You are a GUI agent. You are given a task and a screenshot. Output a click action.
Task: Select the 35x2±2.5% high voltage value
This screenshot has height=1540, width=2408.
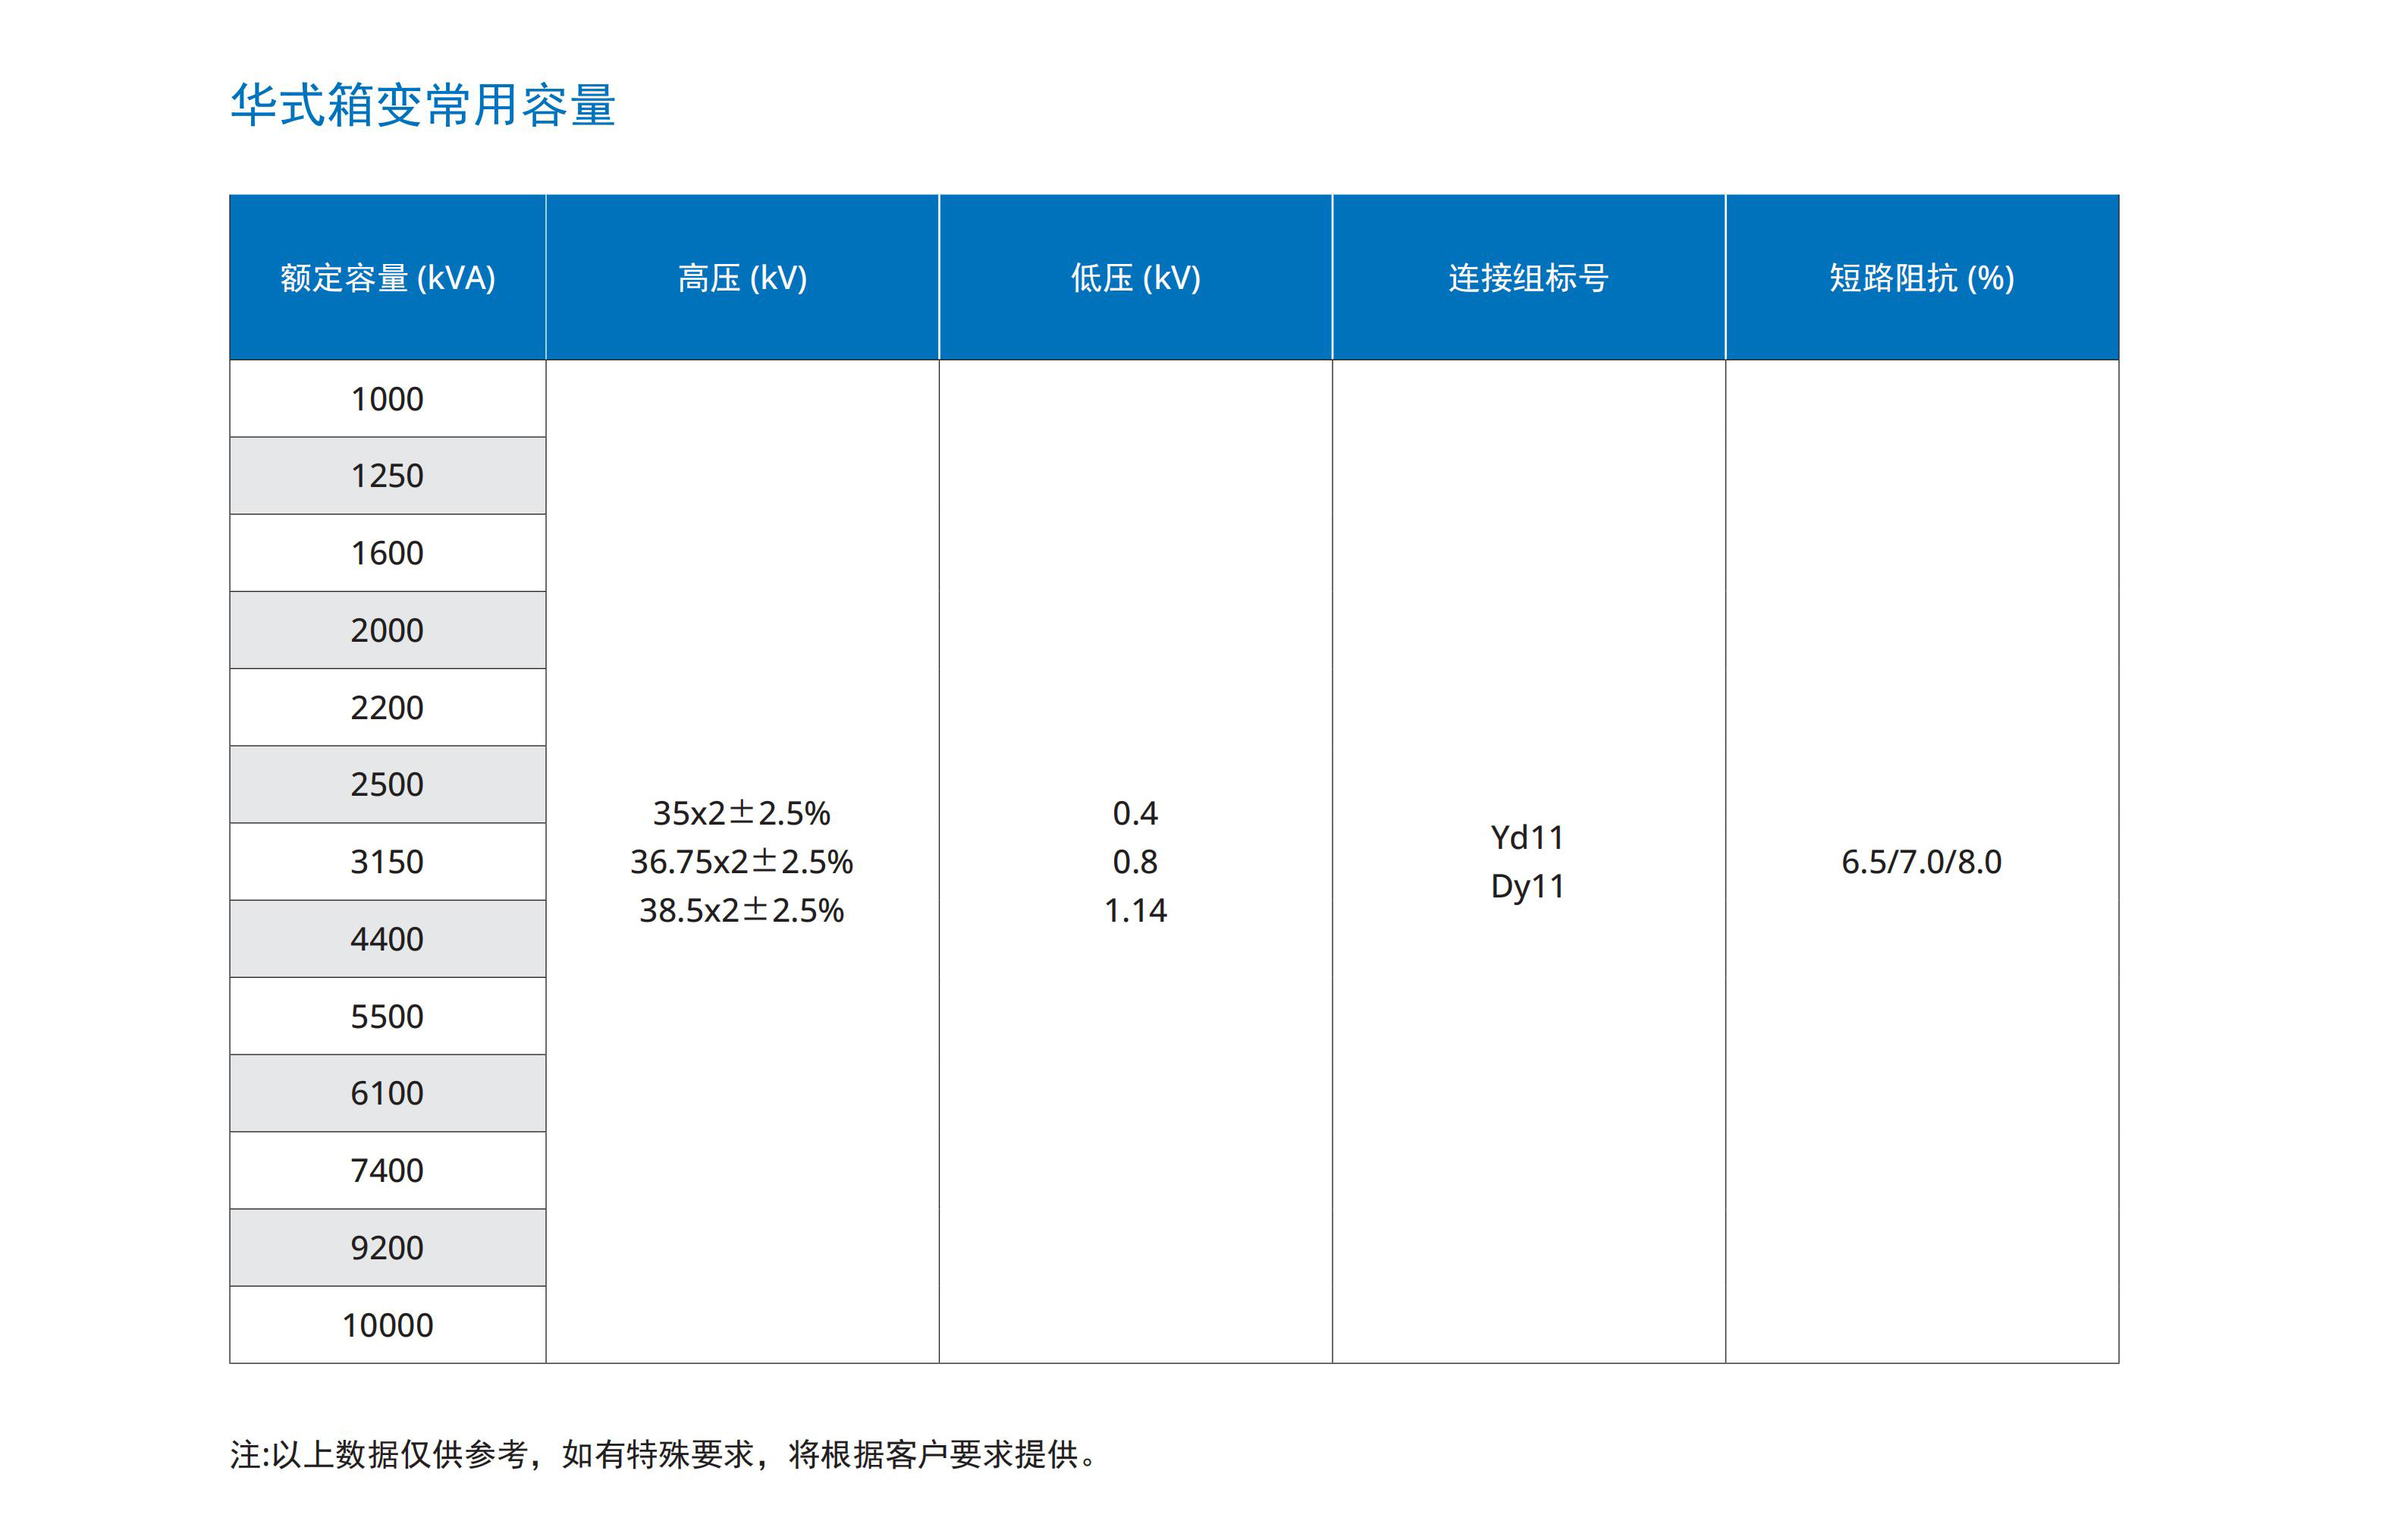click(x=742, y=813)
